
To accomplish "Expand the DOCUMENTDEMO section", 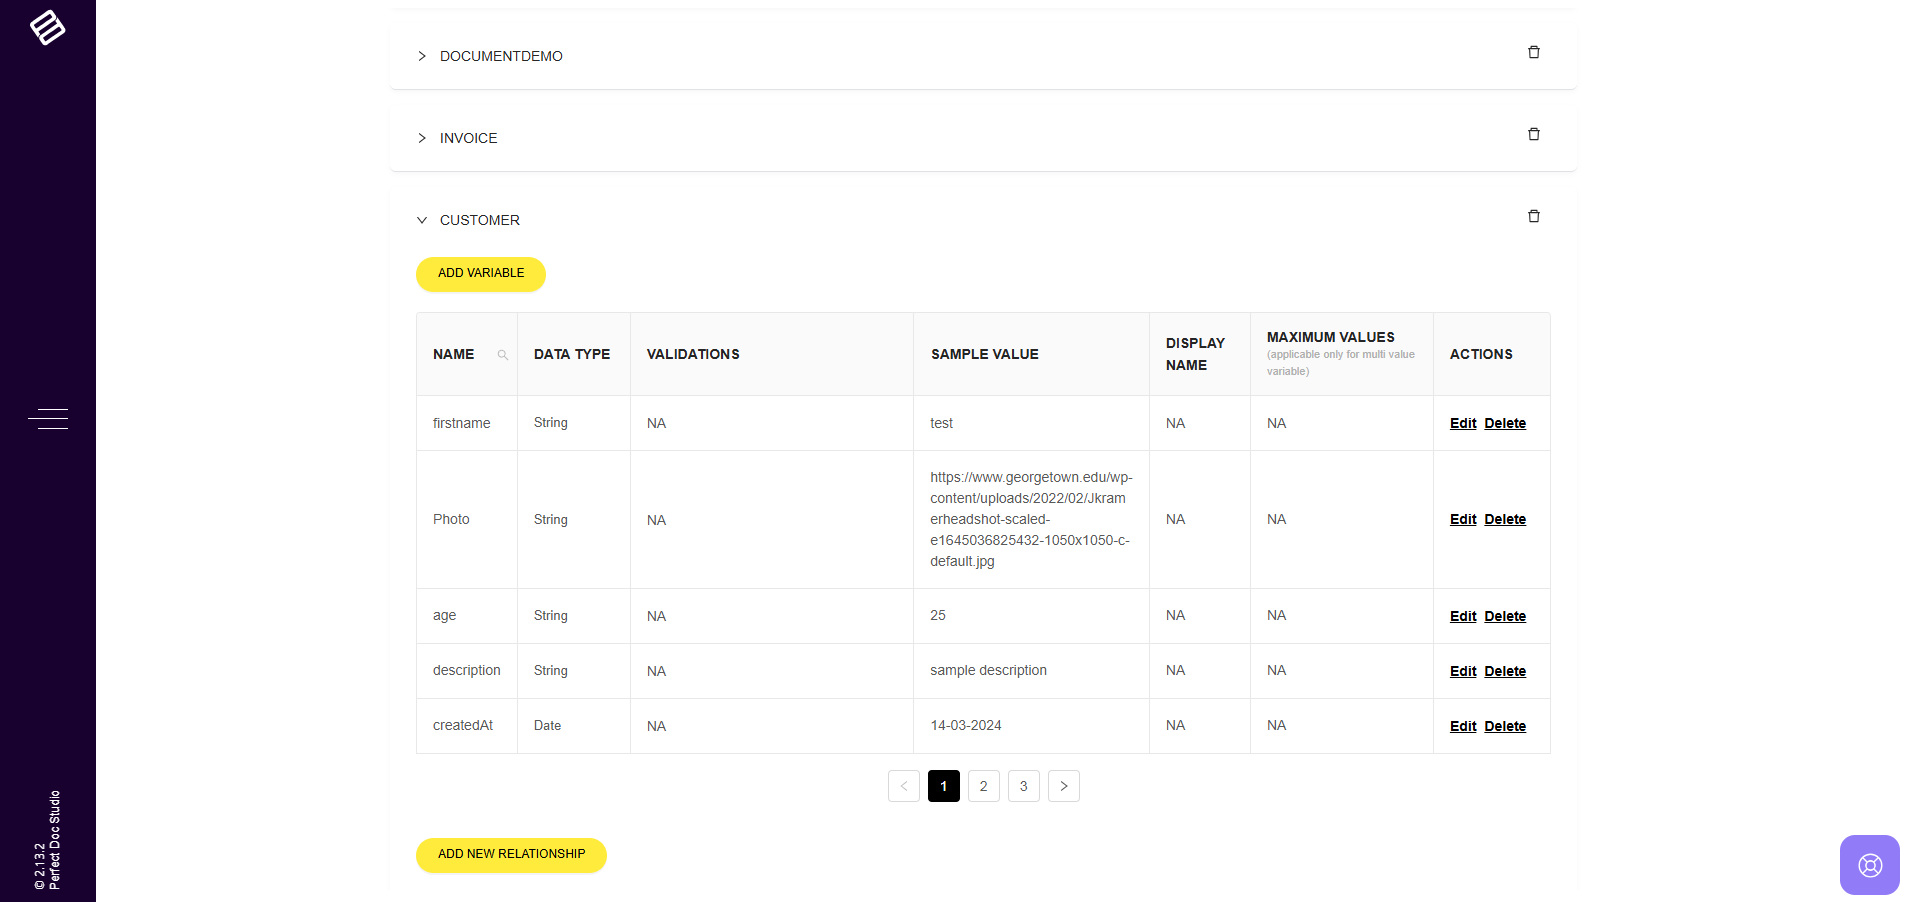I will [x=422, y=56].
